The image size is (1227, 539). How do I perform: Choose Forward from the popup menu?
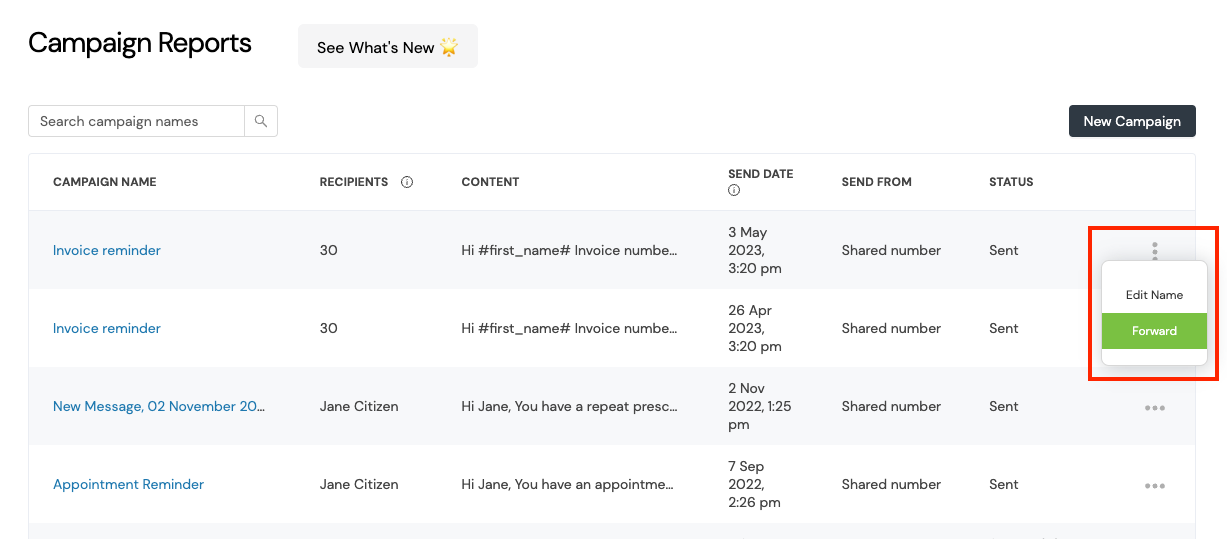(1154, 331)
